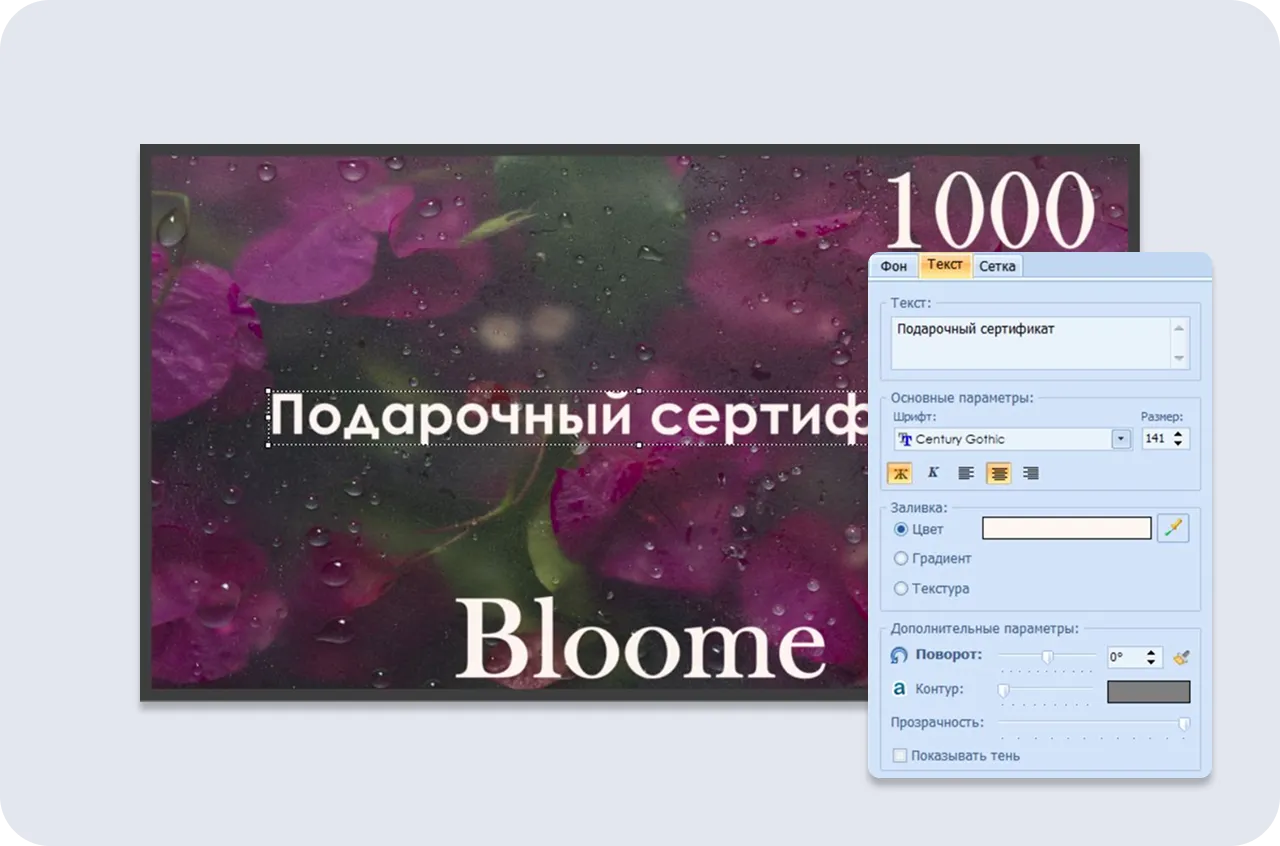Enable the Показывать тень checkbox

click(x=900, y=756)
